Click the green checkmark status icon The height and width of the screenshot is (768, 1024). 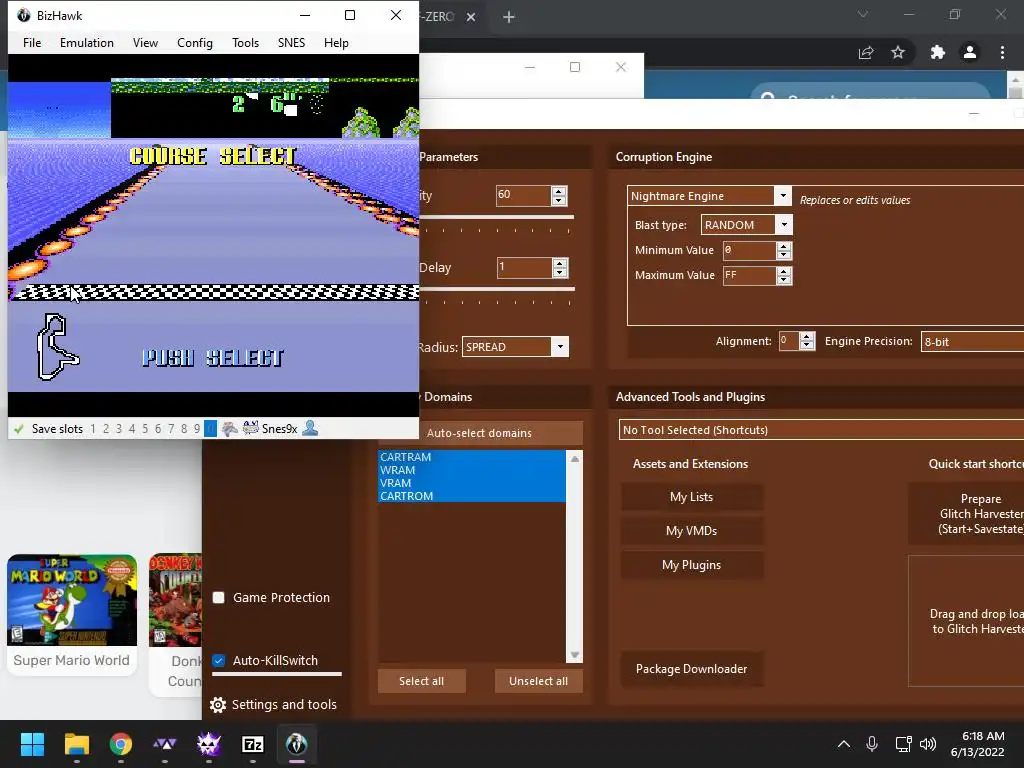click(x=19, y=429)
